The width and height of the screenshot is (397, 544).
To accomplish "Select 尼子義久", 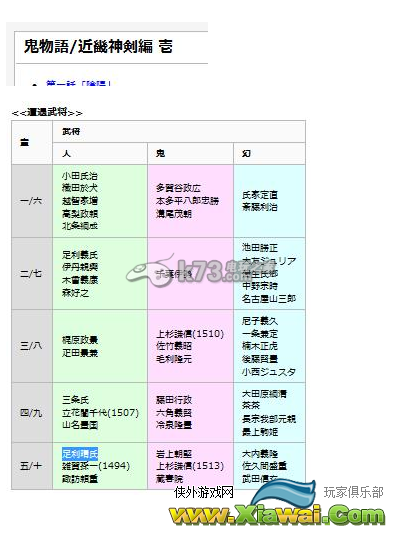I will (260, 321).
